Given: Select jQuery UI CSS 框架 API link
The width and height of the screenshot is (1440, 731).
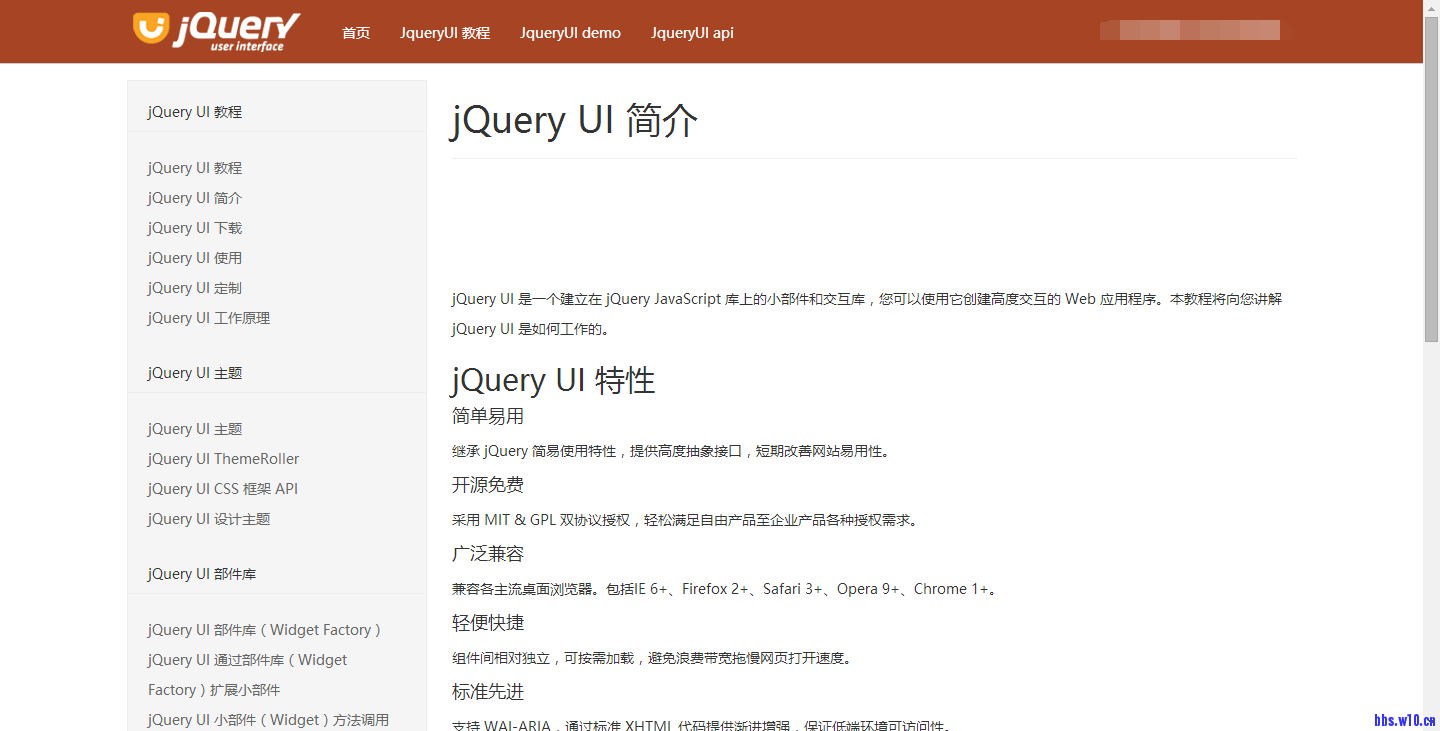Looking at the screenshot, I should [223, 489].
